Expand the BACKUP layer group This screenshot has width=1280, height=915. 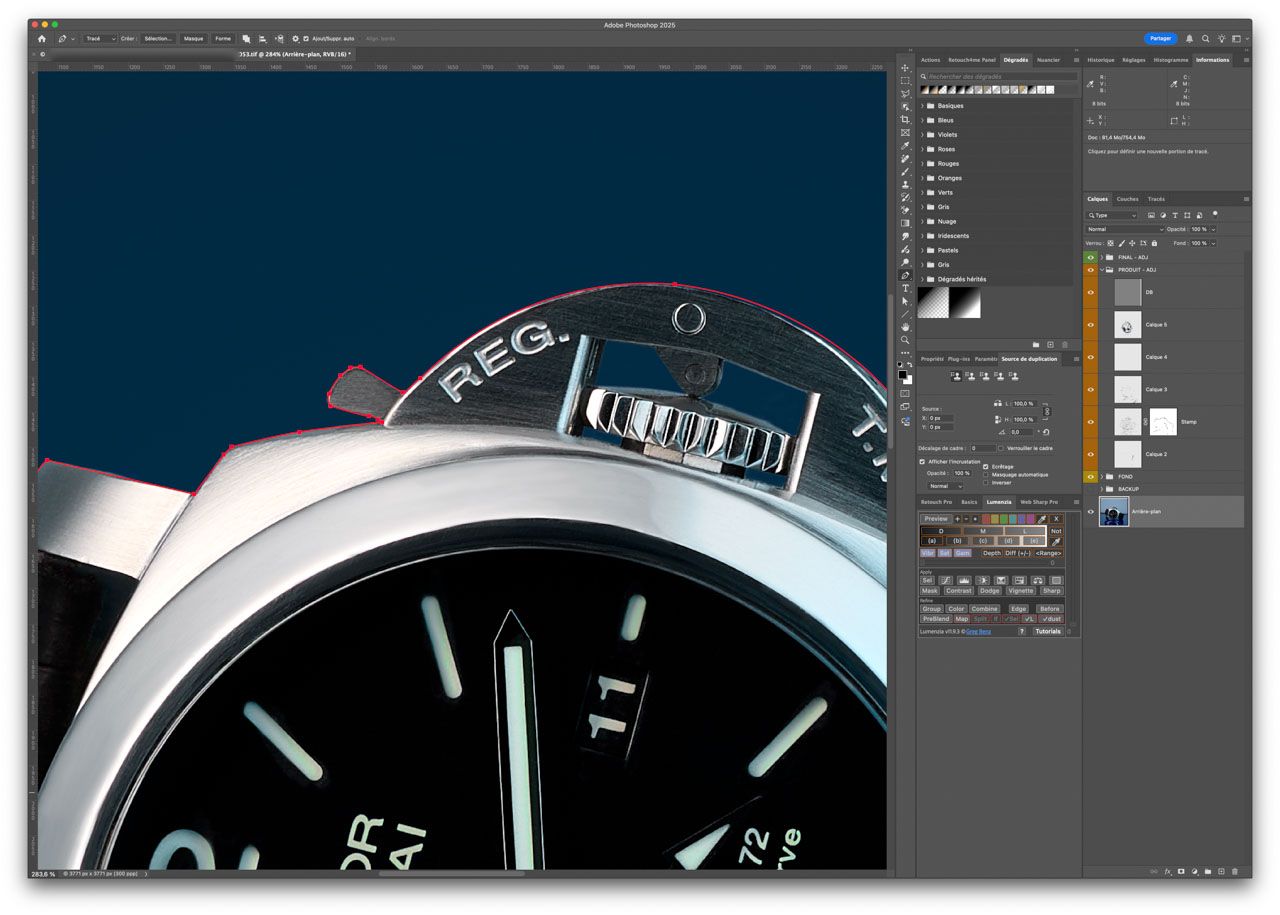click(x=1101, y=489)
